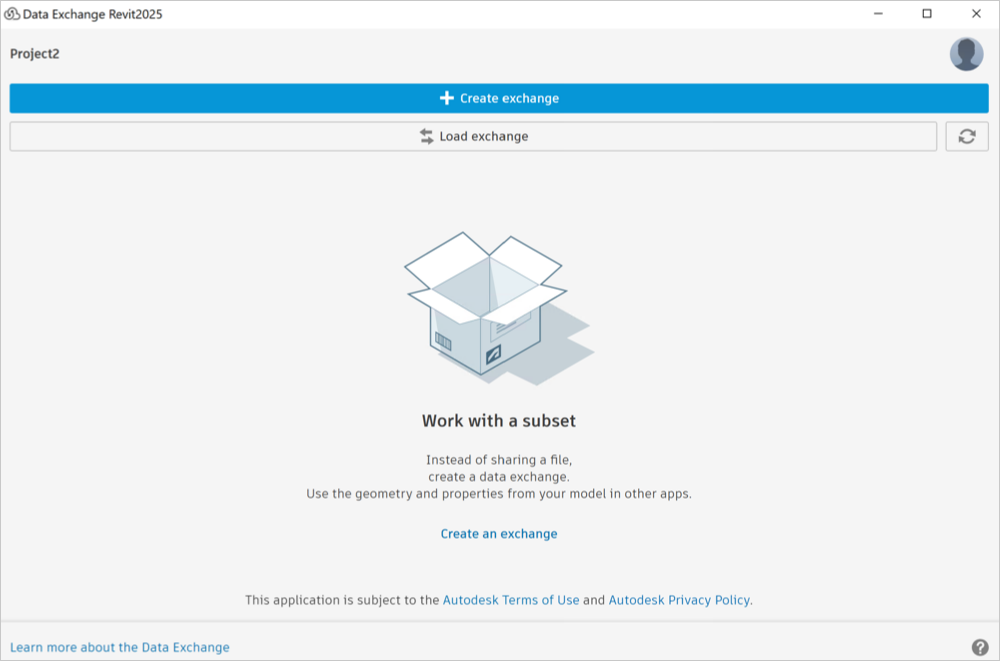This screenshot has height=661, width=1000.
Task: Click the open box illustration
Action: click(499, 309)
